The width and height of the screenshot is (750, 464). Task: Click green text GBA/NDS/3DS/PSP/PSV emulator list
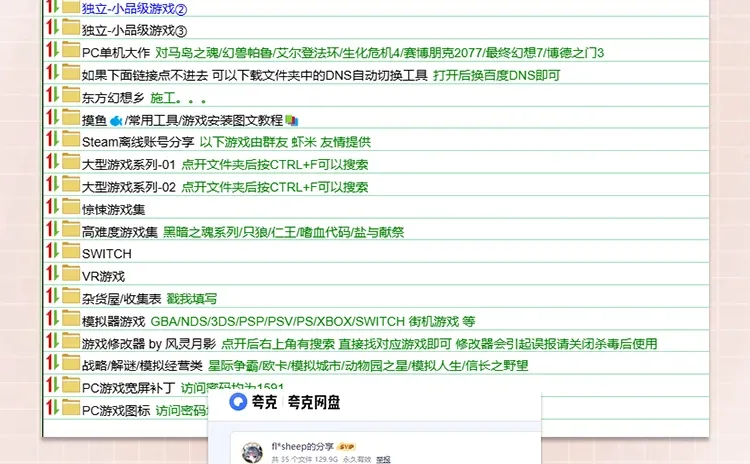click(x=313, y=321)
